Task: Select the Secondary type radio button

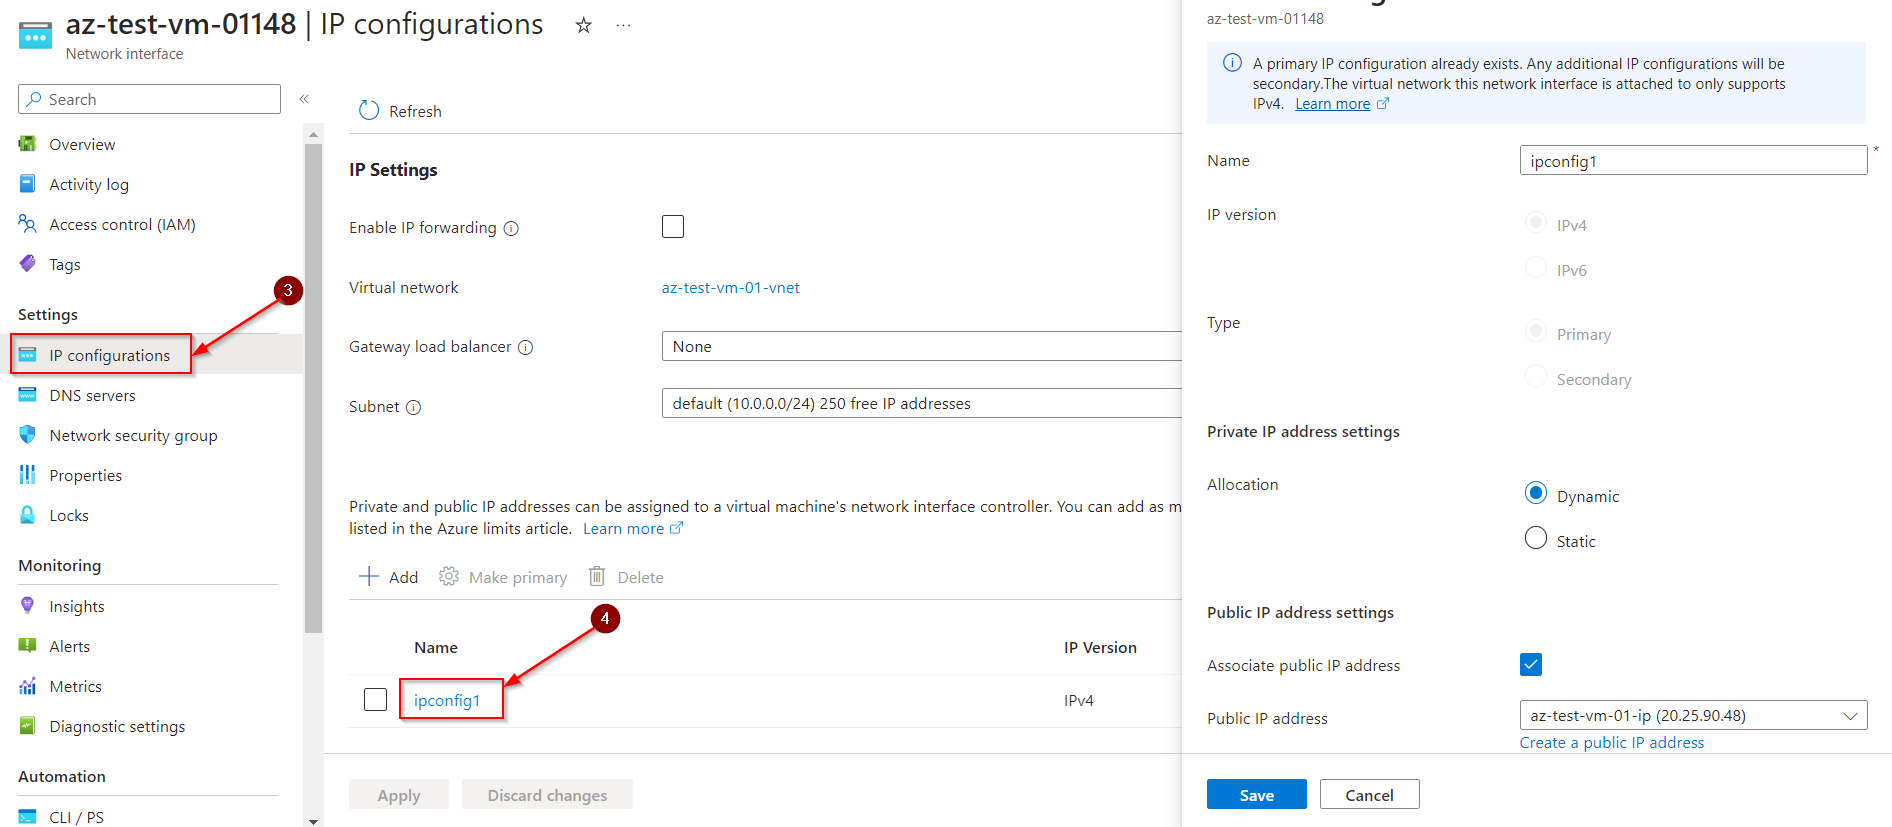Action: click(1536, 377)
